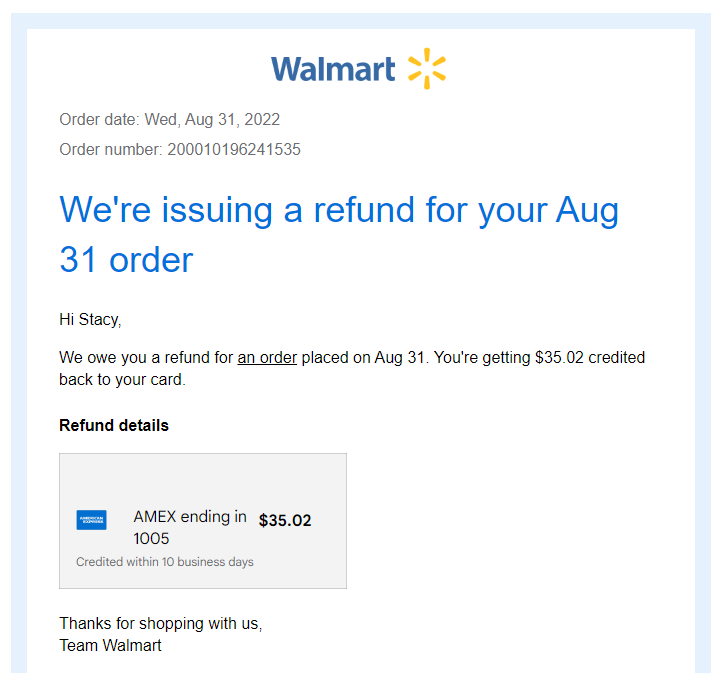Click the 'Refund details' heading
The height and width of the screenshot is (673, 721).
114,426
